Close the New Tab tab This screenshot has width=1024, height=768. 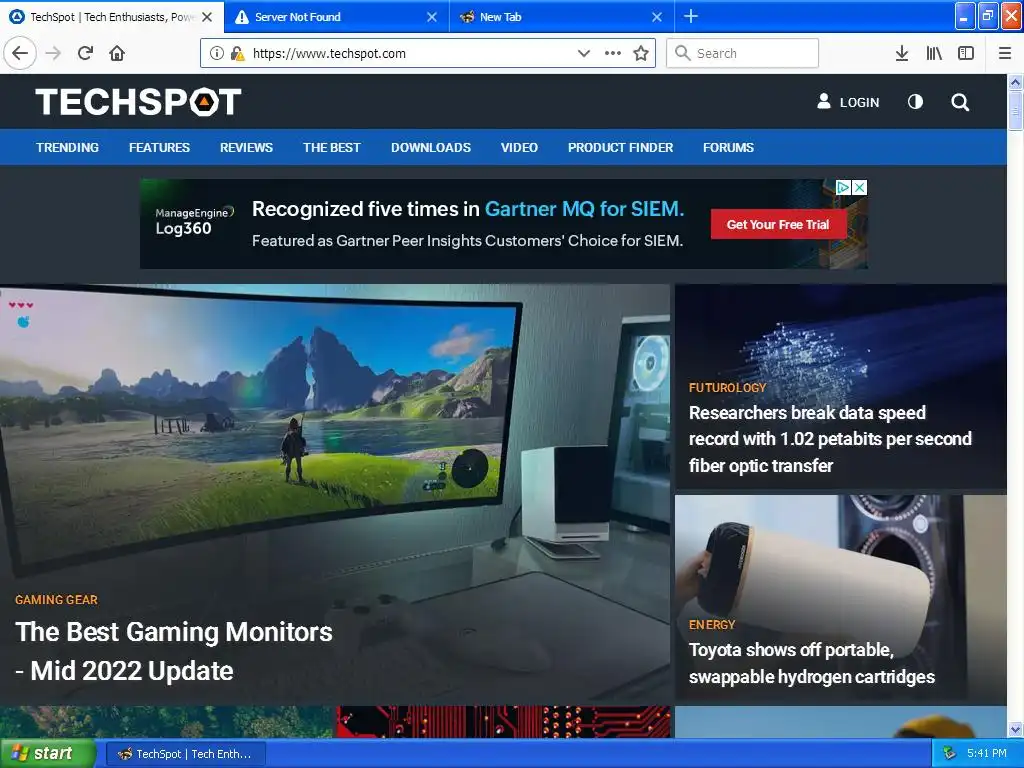657,17
